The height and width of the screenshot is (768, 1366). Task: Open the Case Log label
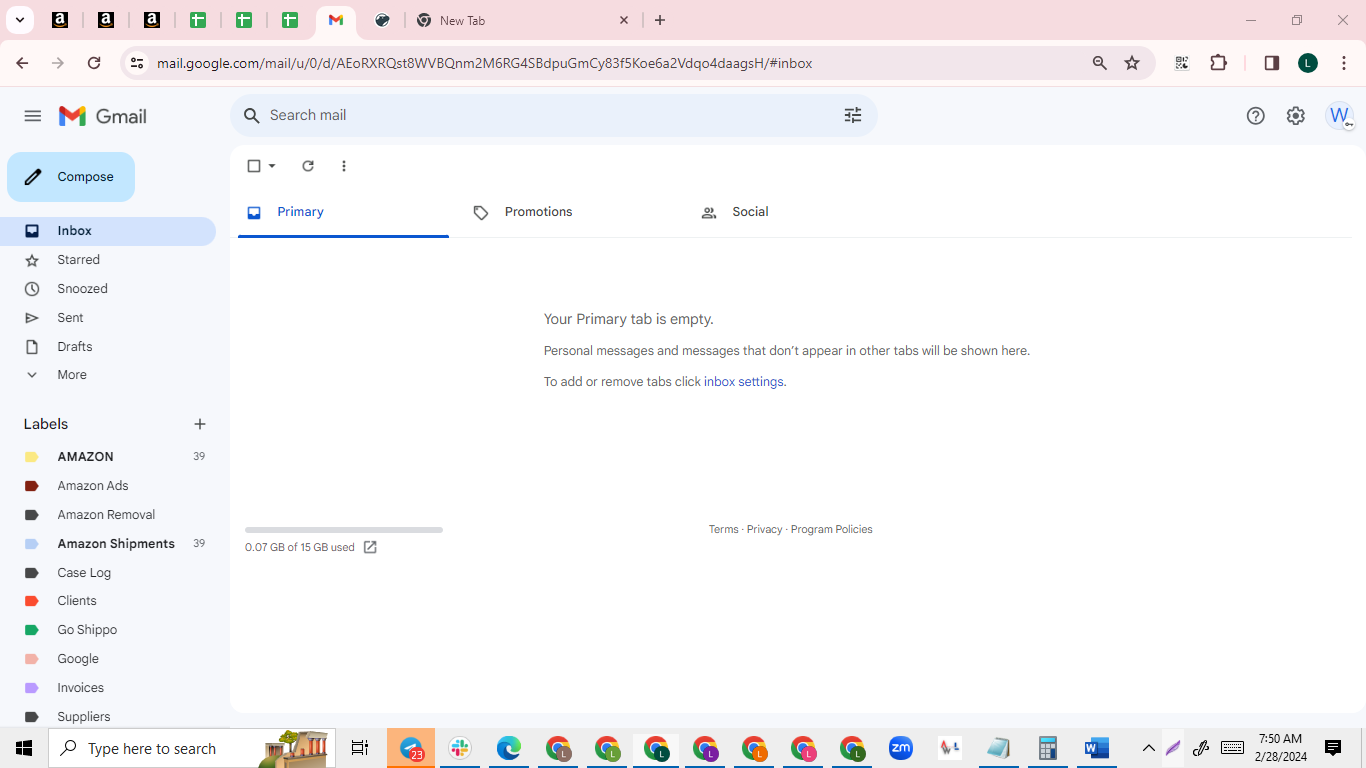[108, 573]
